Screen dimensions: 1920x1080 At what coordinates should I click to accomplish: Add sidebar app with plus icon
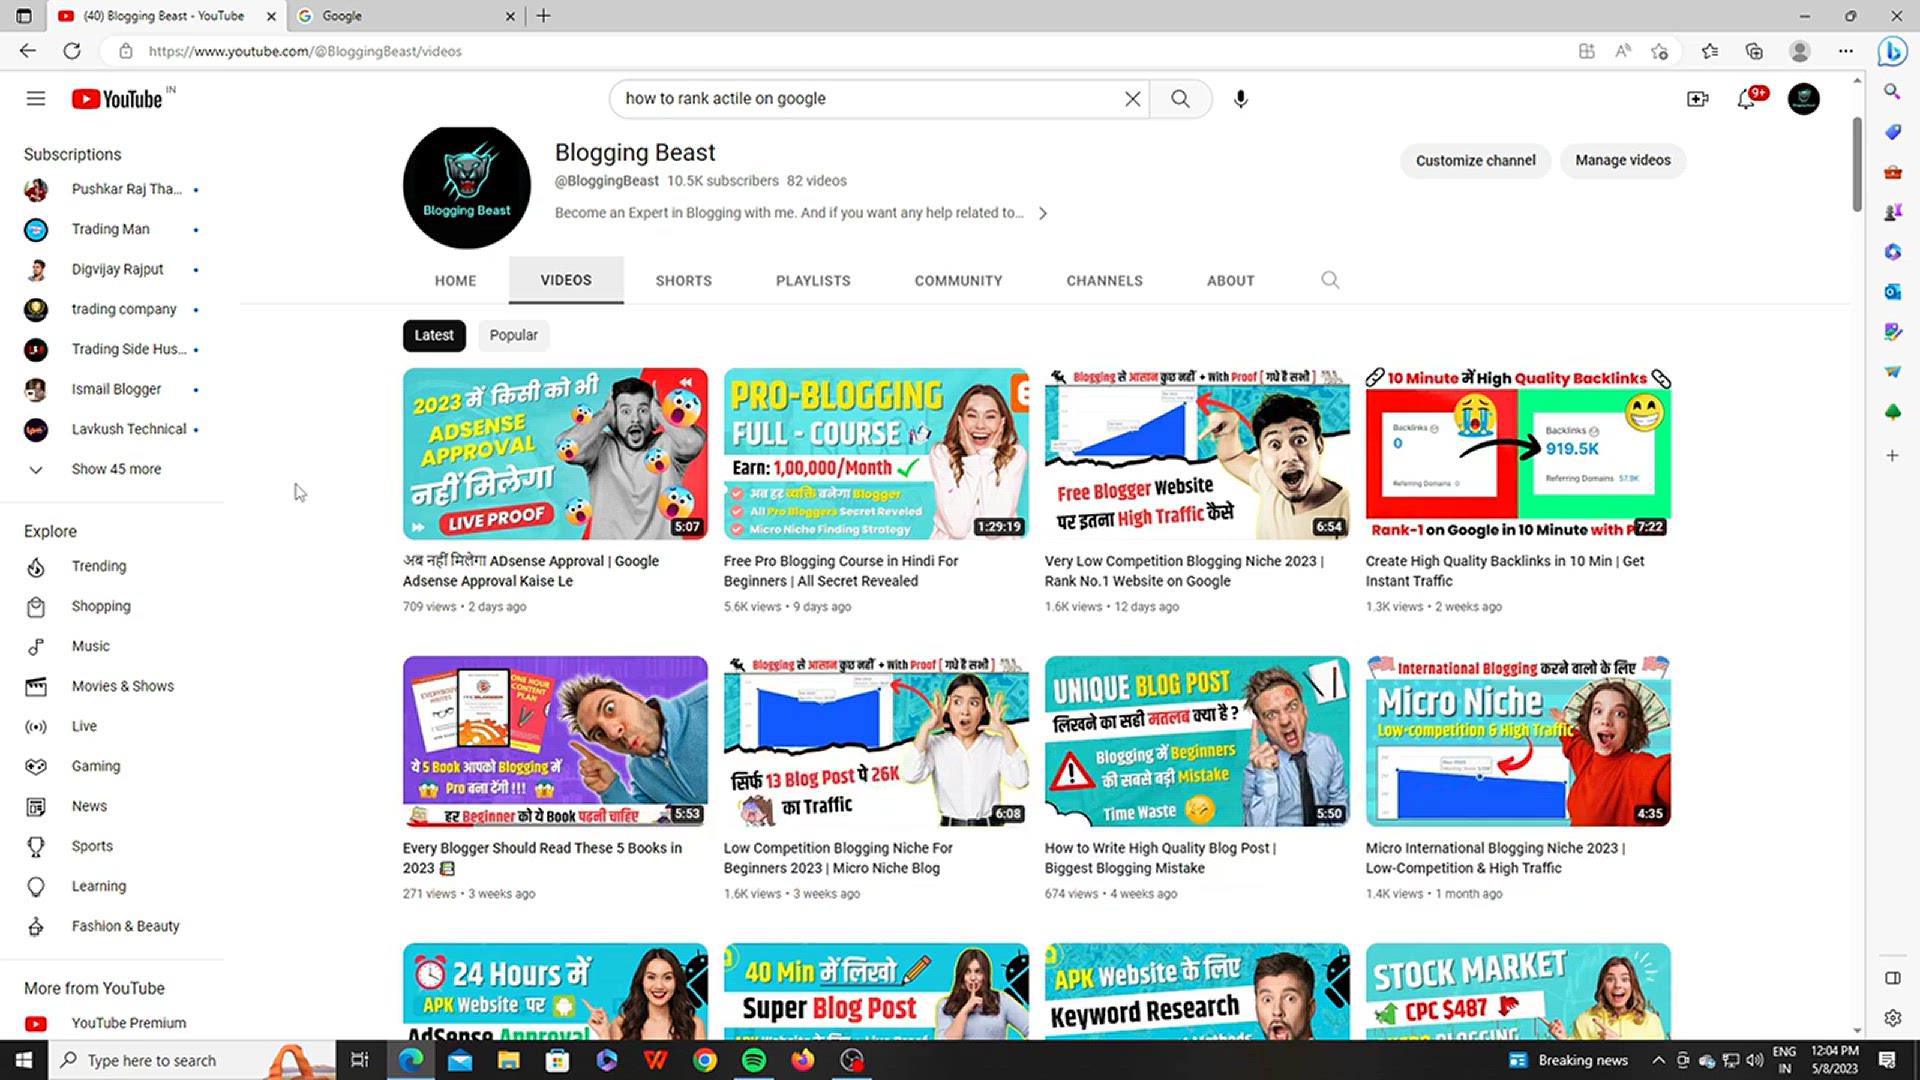(x=1892, y=456)
